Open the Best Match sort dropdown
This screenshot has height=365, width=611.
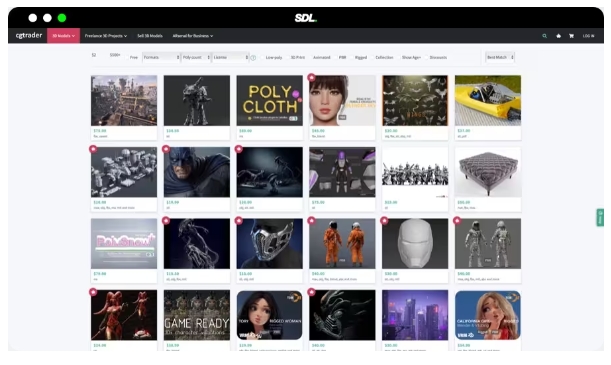500,57
